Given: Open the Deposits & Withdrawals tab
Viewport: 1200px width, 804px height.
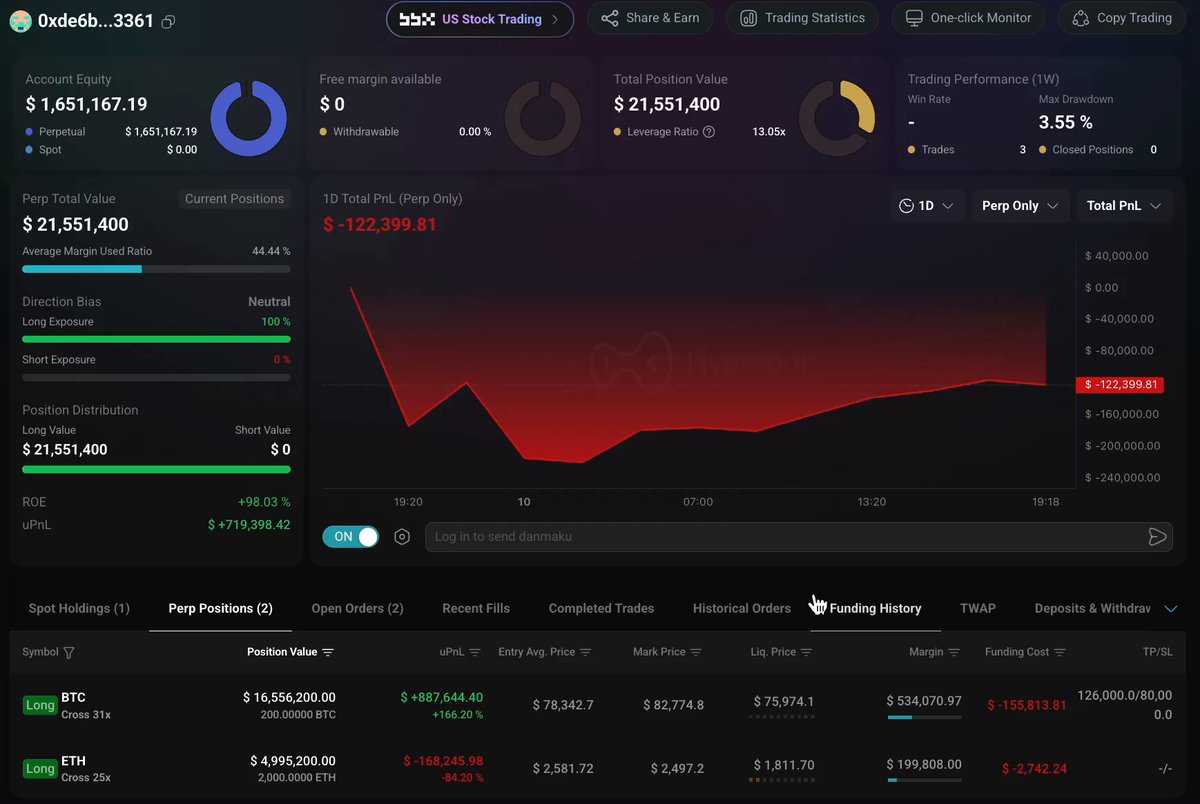Looking at the screenshot, I should pyautogui.click(x=1092, y=608).
